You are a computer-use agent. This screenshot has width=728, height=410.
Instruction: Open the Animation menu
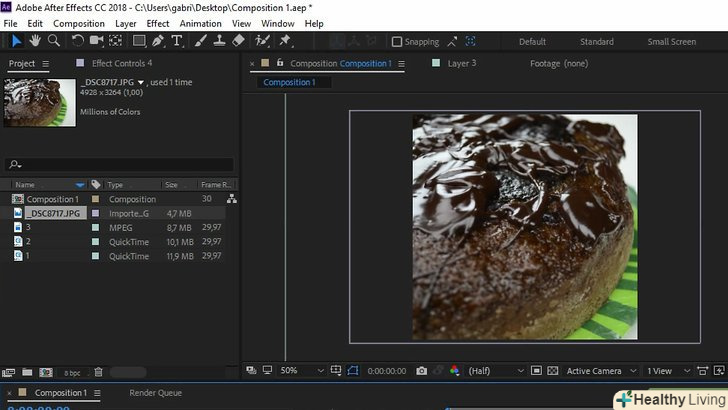click(201, 23)
